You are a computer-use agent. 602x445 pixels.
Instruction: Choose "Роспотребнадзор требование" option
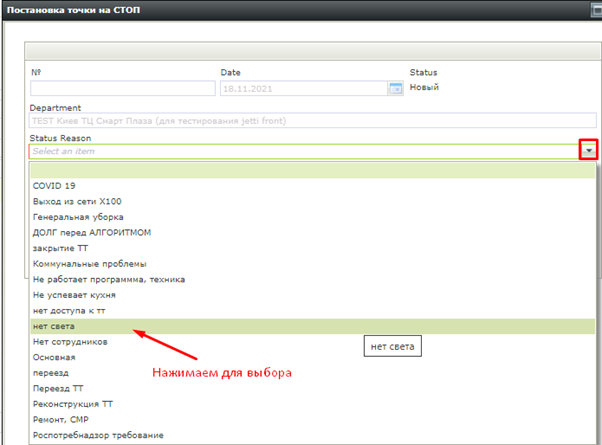[313, 435]
